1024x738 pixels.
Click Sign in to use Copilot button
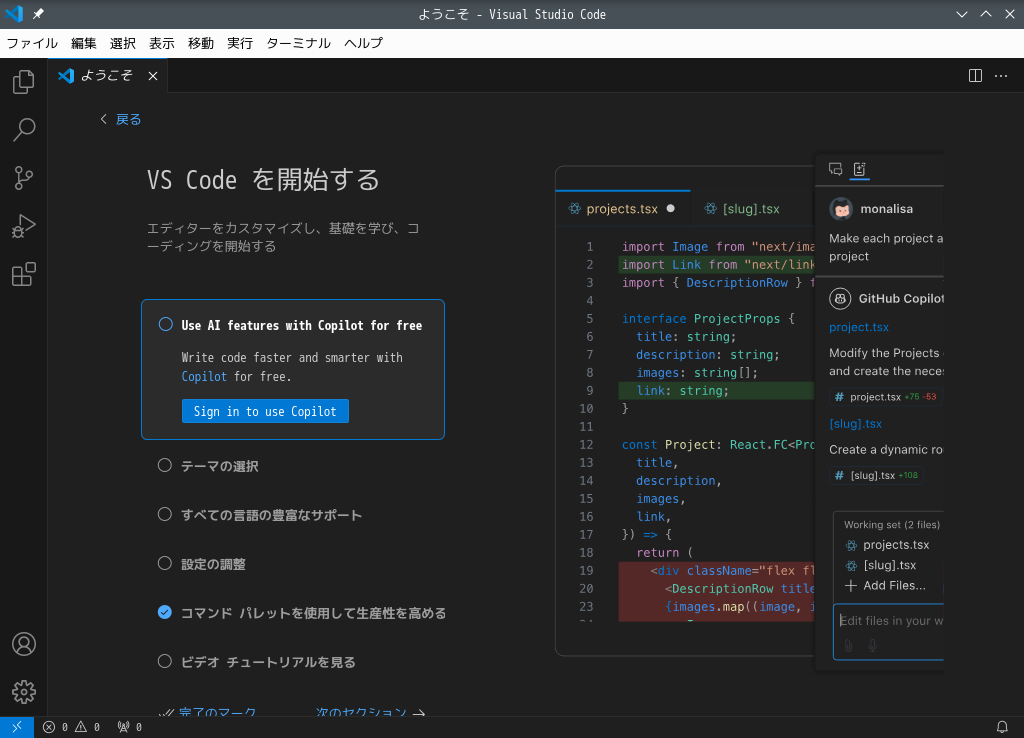tap(265, 411)
